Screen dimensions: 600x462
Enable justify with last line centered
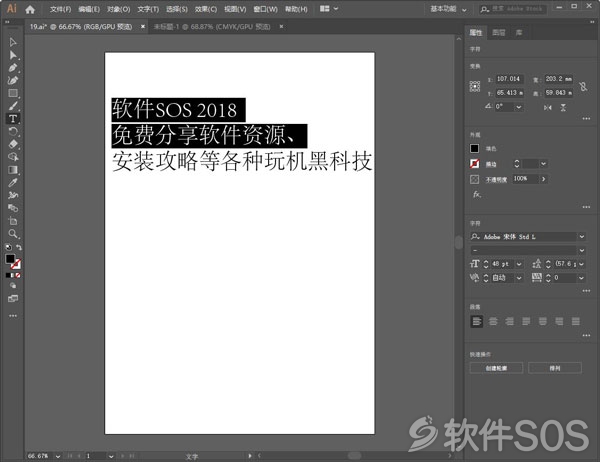[x=543, y=322]
